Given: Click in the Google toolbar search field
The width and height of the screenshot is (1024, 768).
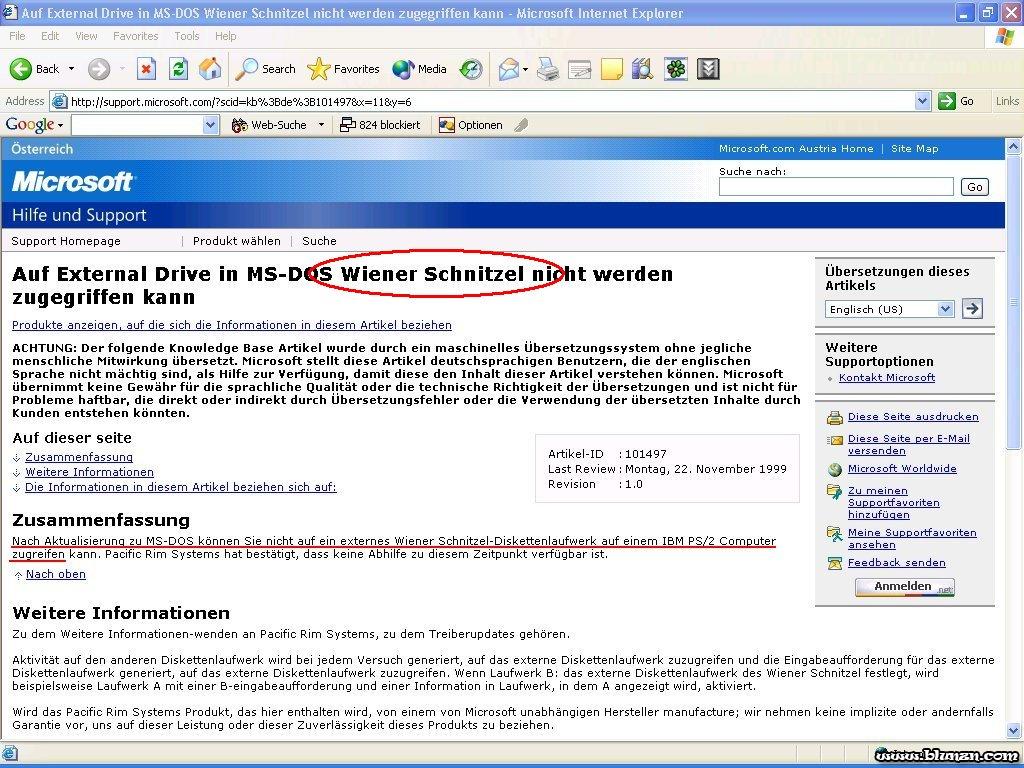Looking at the screenshot, I should pyautogui.click(x=138, y=125).
